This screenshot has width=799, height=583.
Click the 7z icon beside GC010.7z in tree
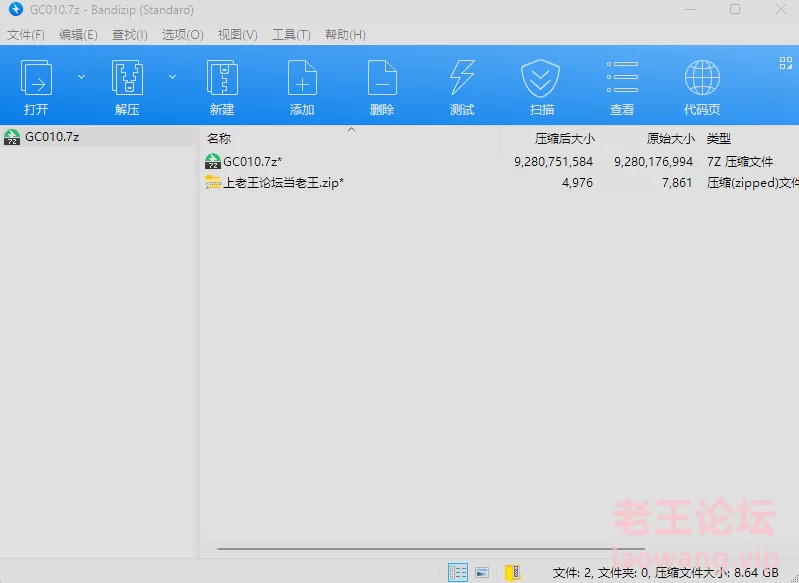coord(12,137)
